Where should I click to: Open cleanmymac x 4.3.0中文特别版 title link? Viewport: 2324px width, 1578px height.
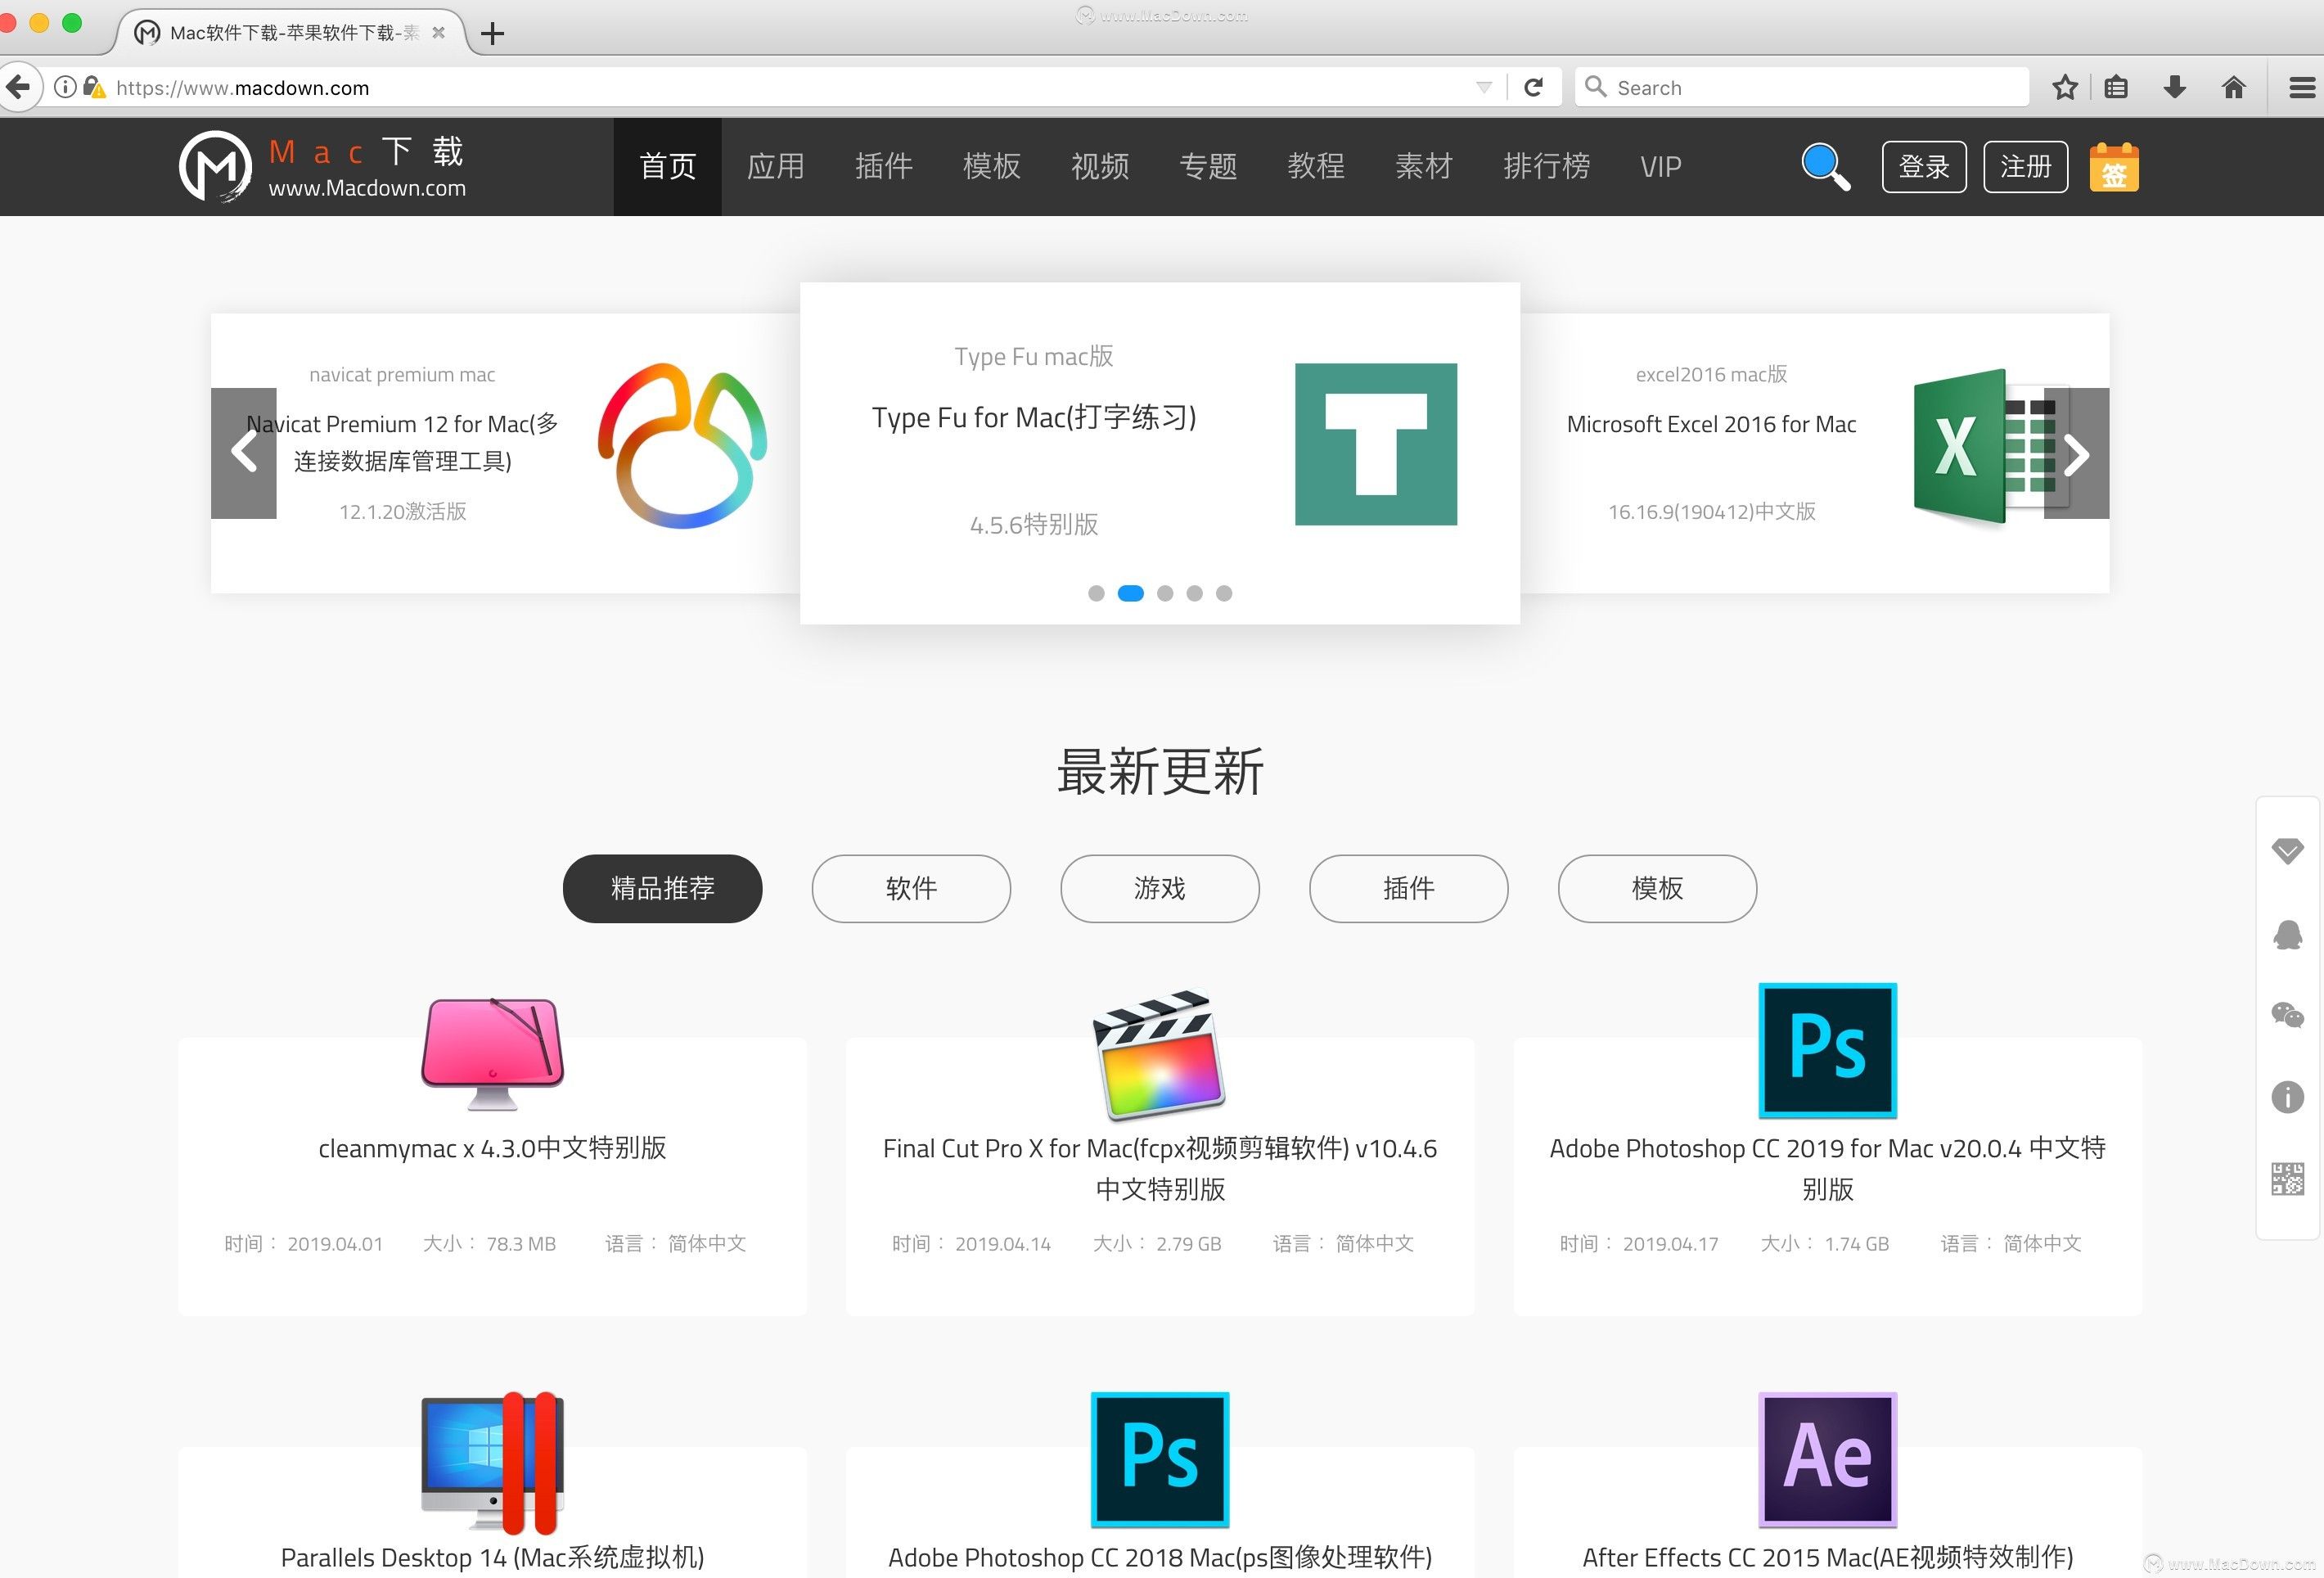pos(492,1148)
